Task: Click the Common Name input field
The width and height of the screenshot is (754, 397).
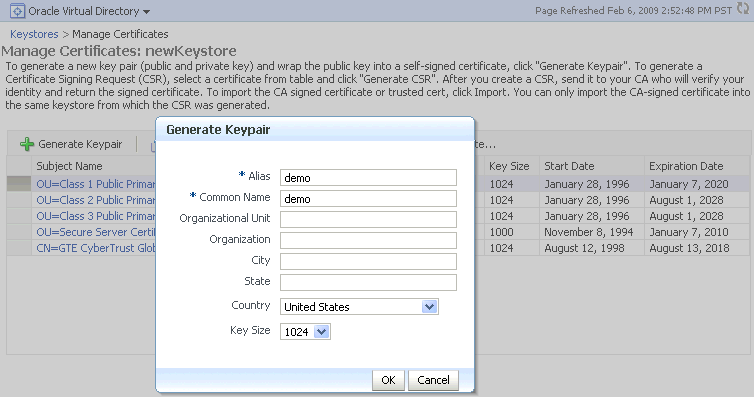Action: [368, 198]
